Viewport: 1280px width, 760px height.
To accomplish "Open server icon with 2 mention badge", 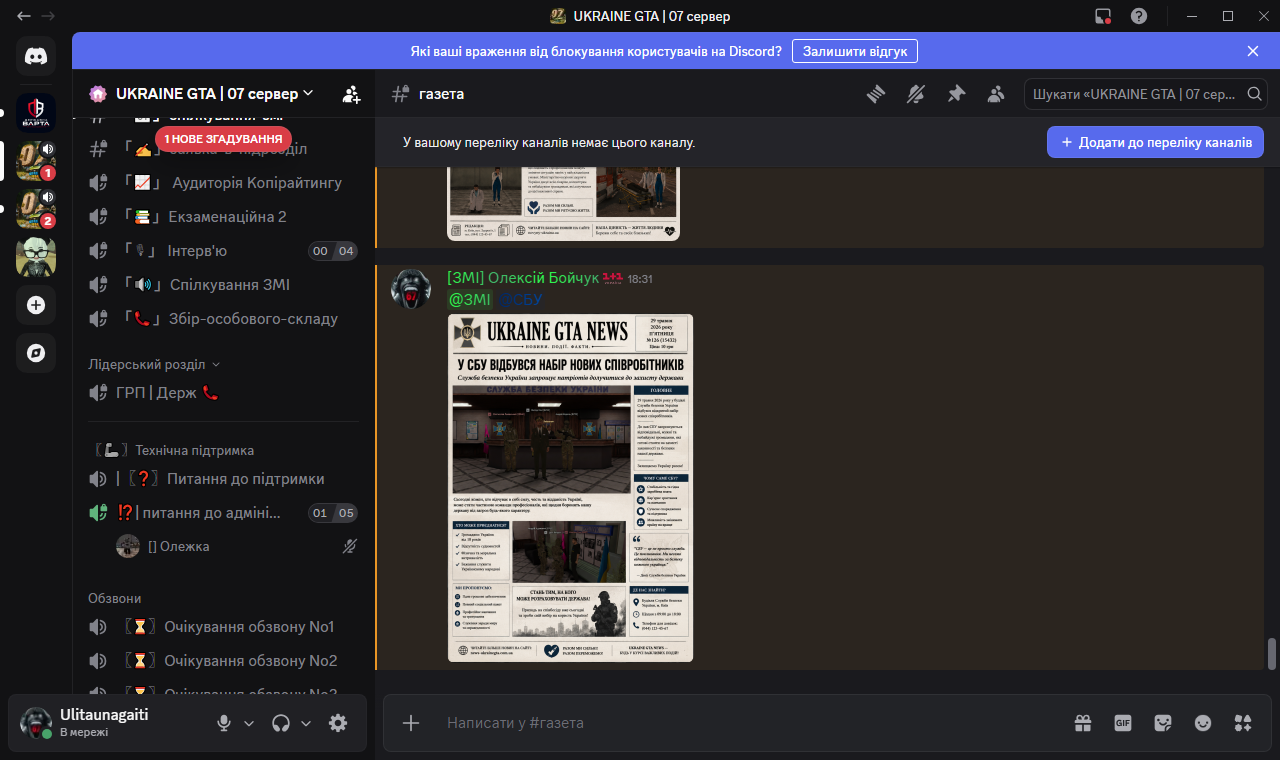I will pos(36,209).
